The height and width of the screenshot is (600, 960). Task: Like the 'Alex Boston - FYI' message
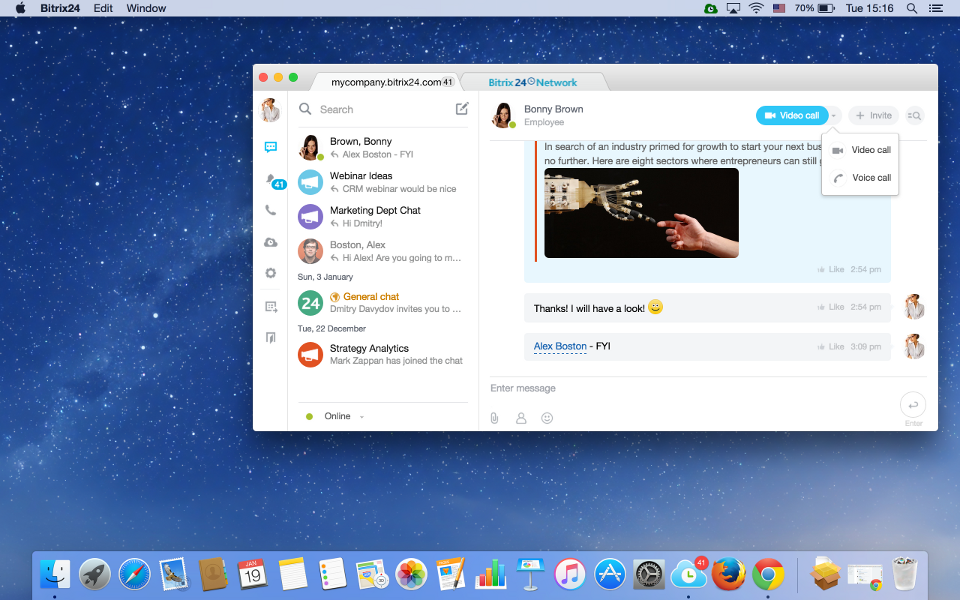(831, 347)
